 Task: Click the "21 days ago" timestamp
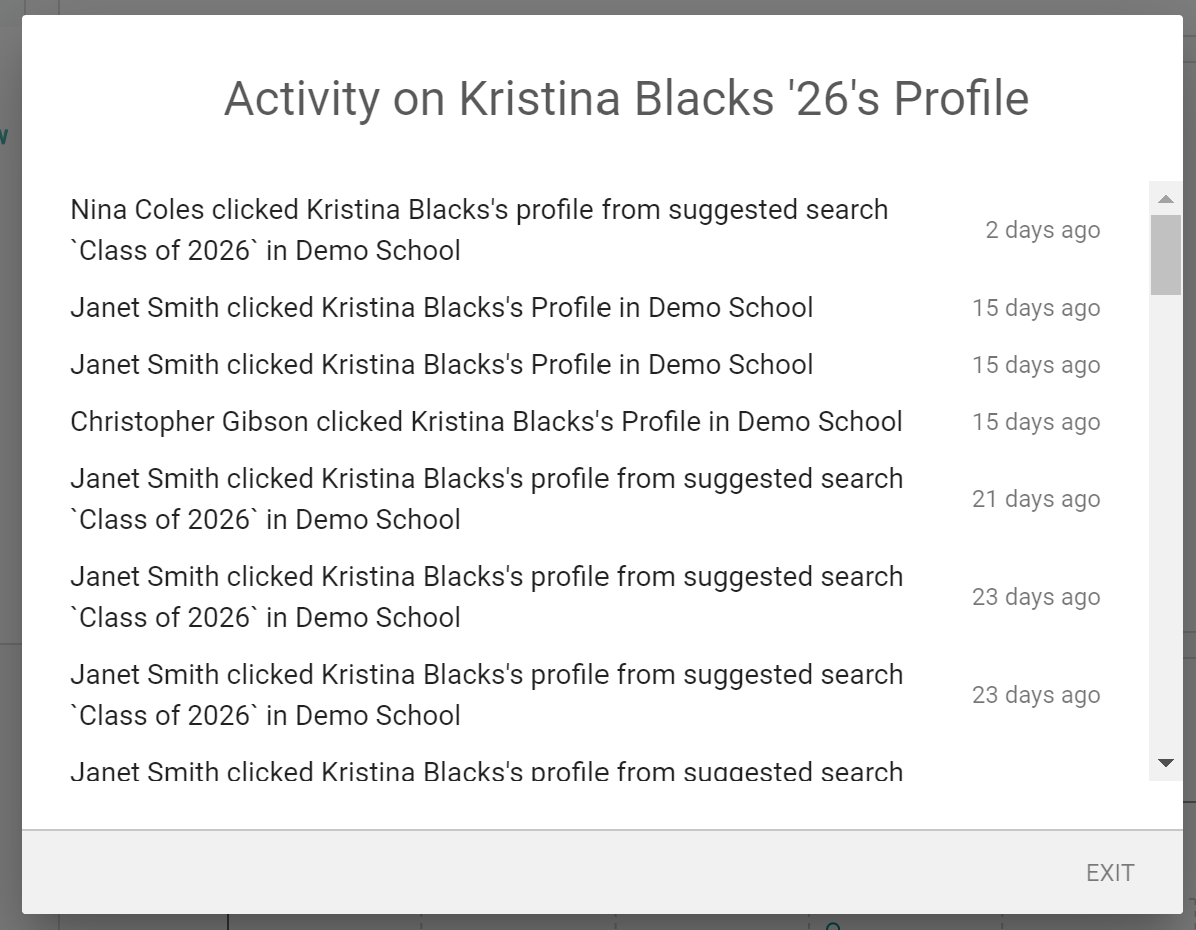(1035, 499)
